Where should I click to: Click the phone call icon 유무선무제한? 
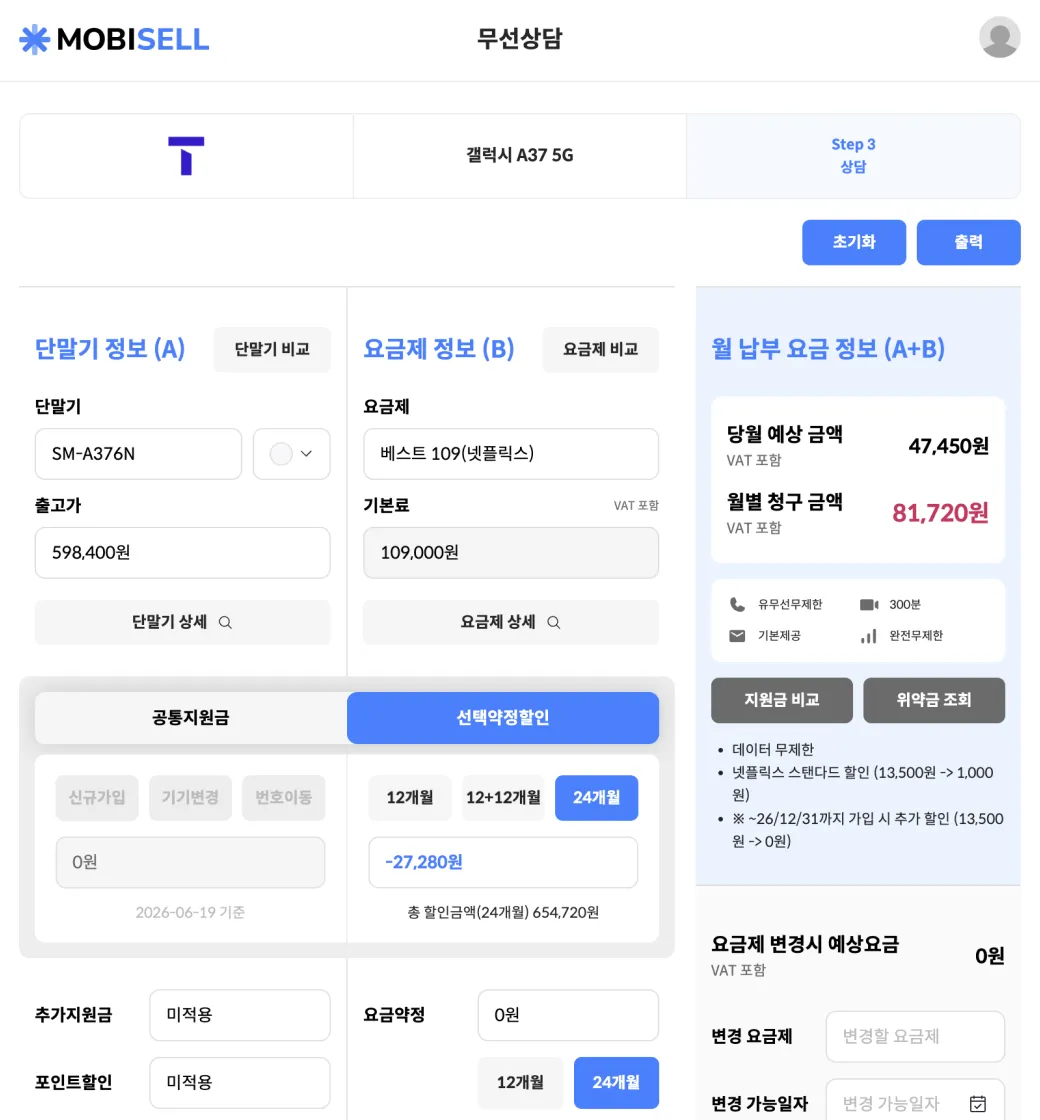[737, 604]
